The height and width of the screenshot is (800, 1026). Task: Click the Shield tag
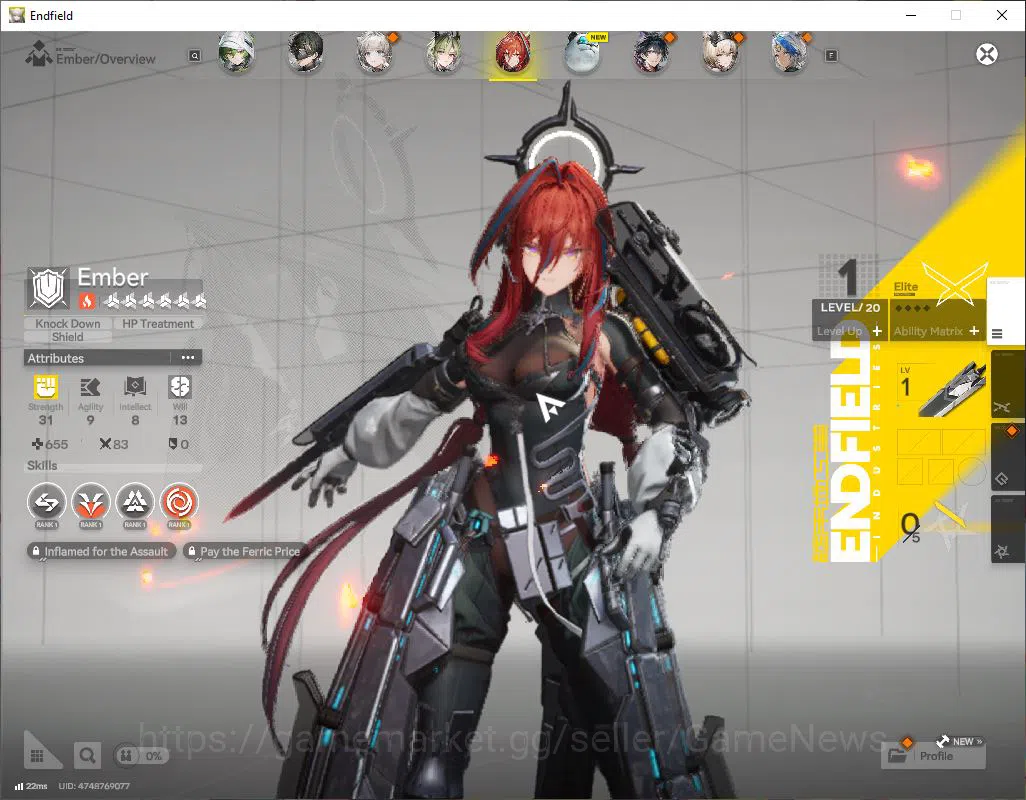click(68, 336)
